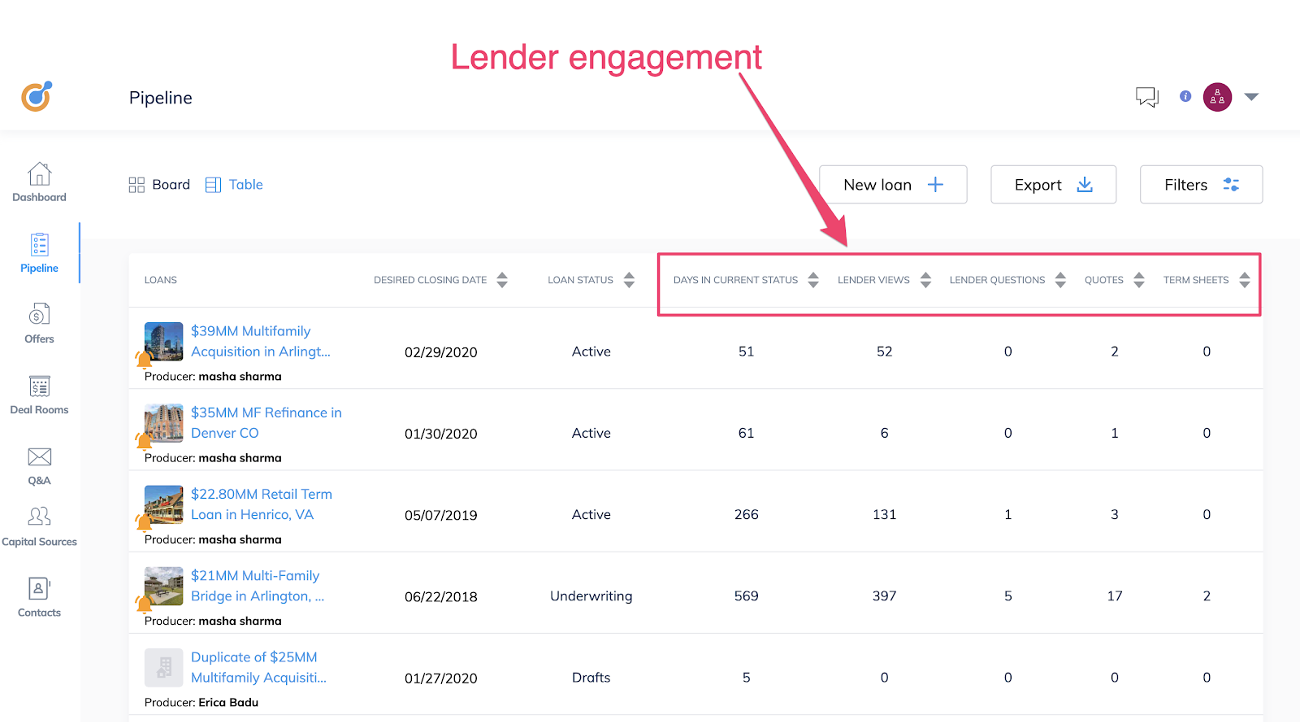The width and height of the screenshot is (1300, 722).
Task: Open the Filters button
Action: pos(1201,185)
